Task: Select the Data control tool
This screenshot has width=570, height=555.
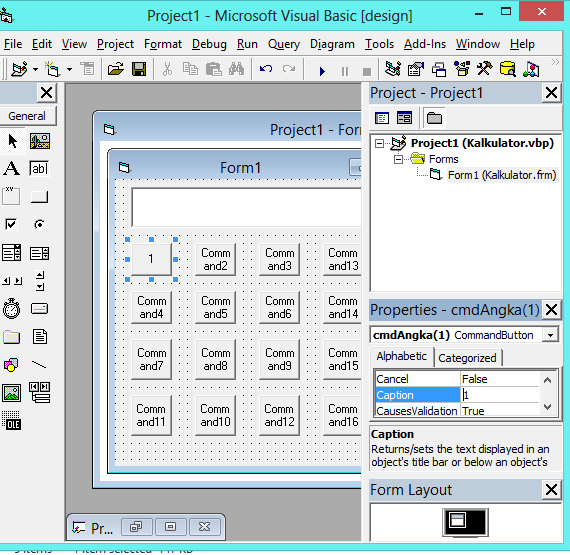Action: (x=40, y=393)
